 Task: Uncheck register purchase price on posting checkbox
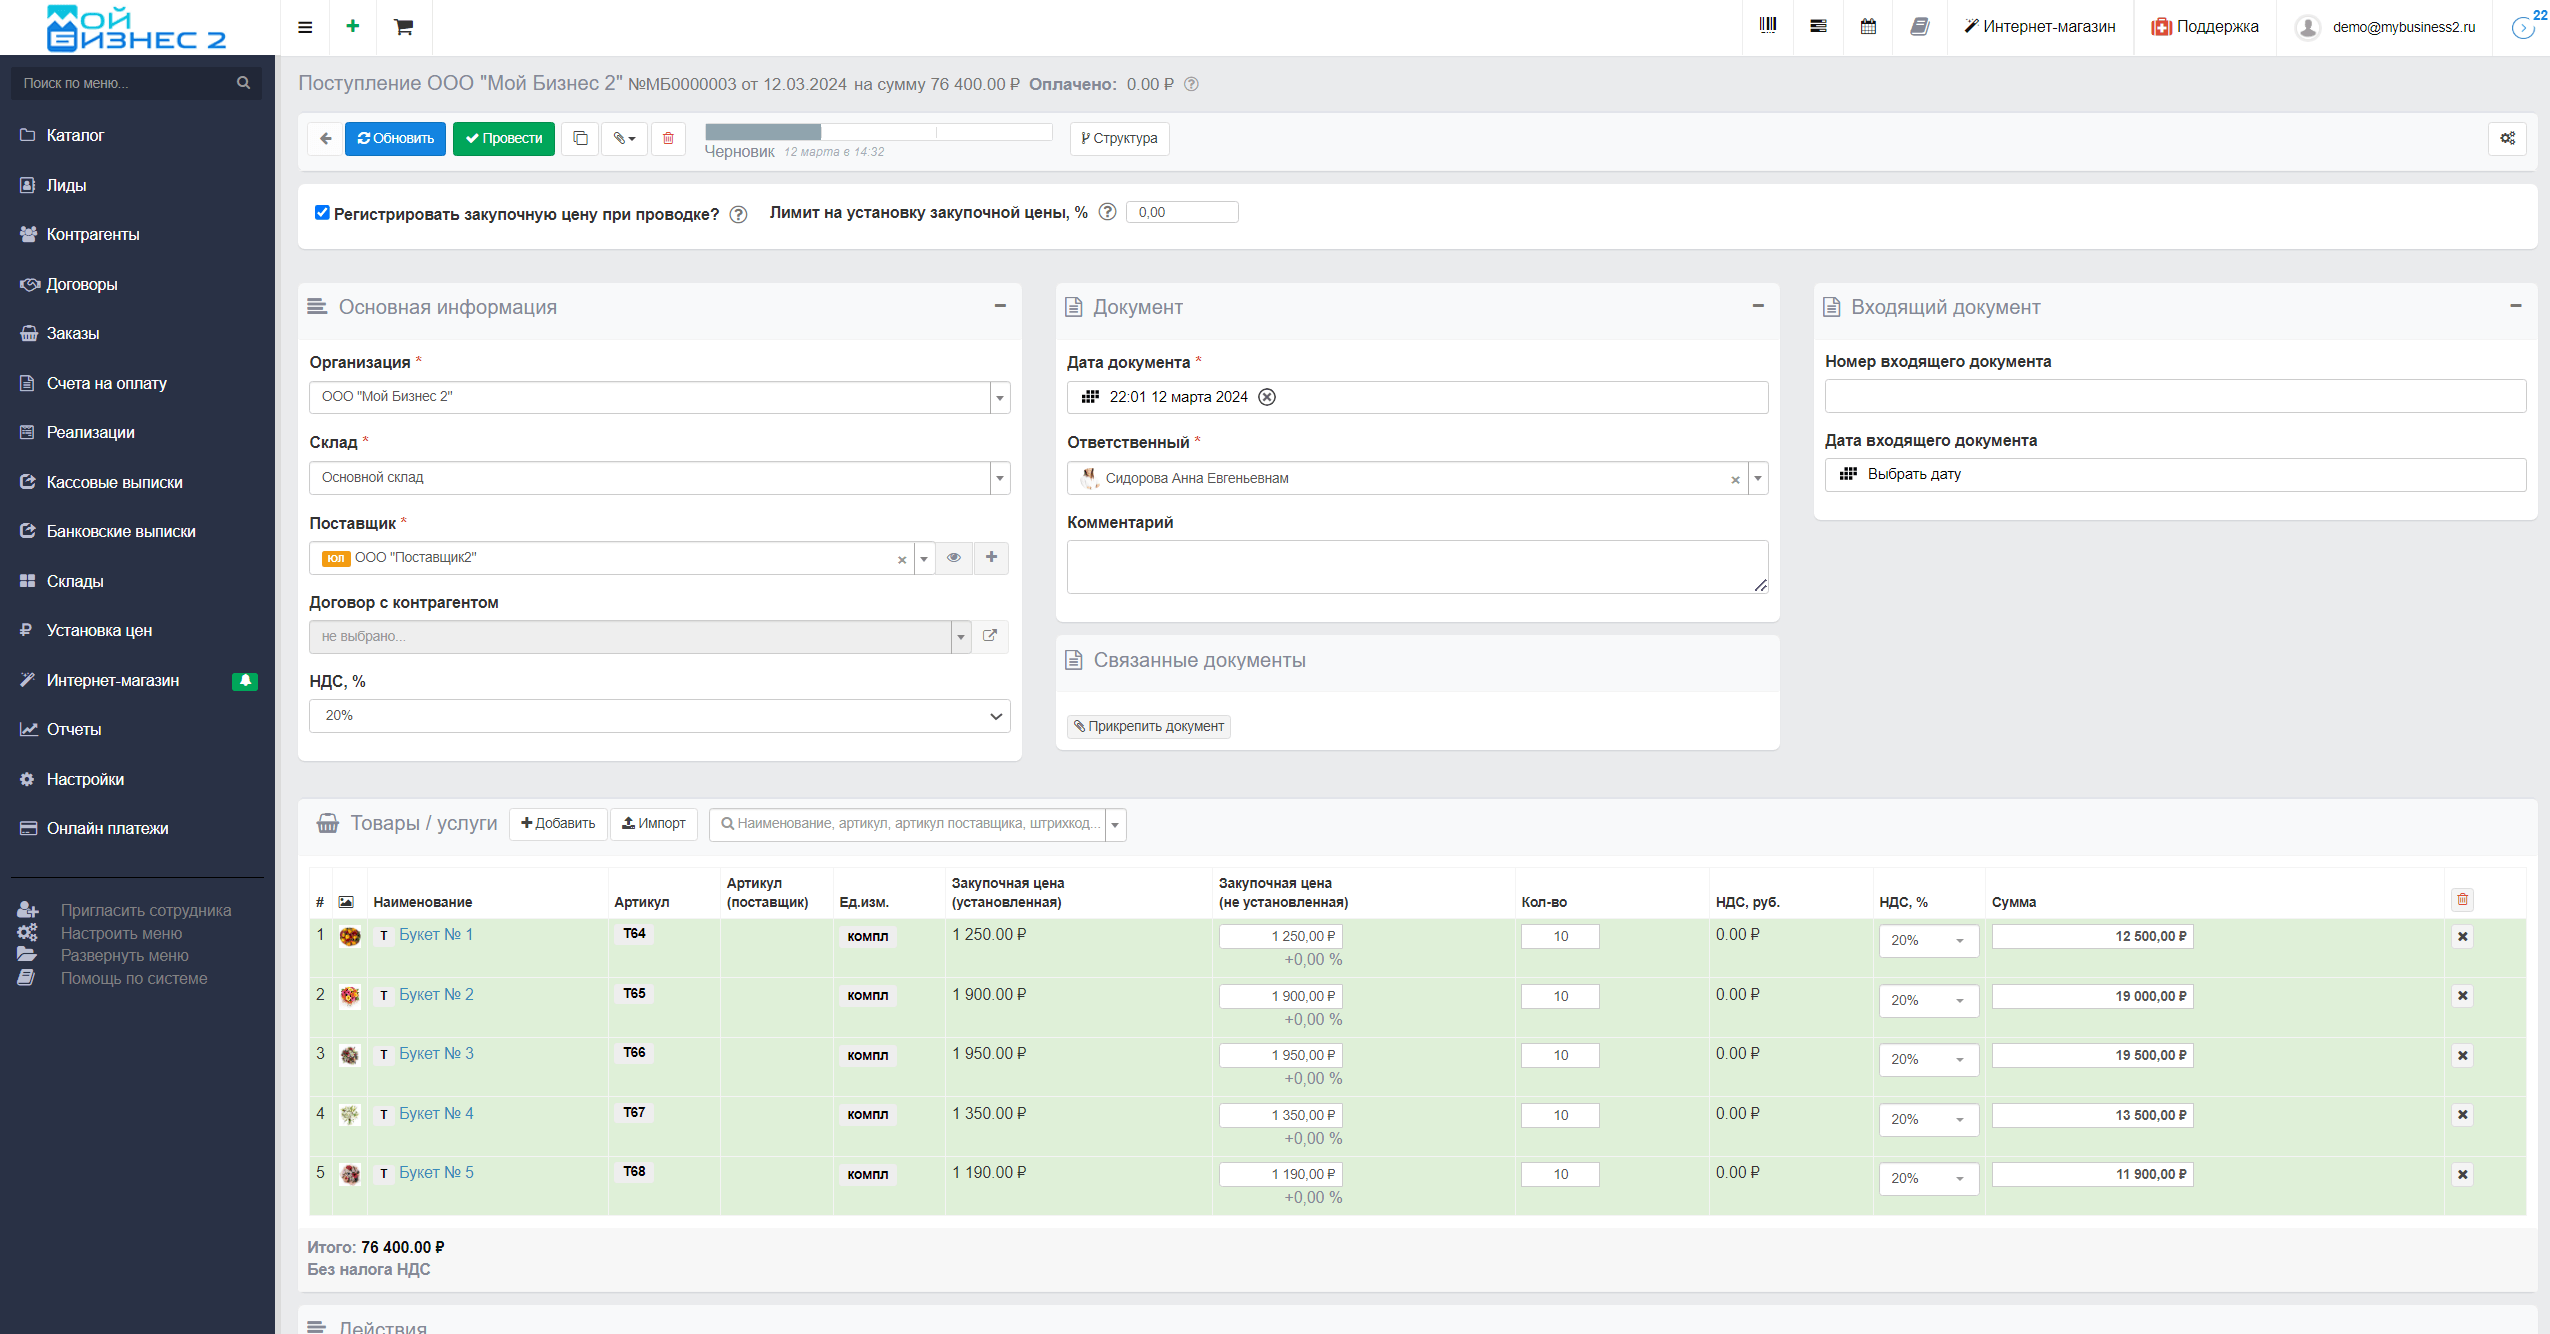pyautogui.click(x=322, y=212)
